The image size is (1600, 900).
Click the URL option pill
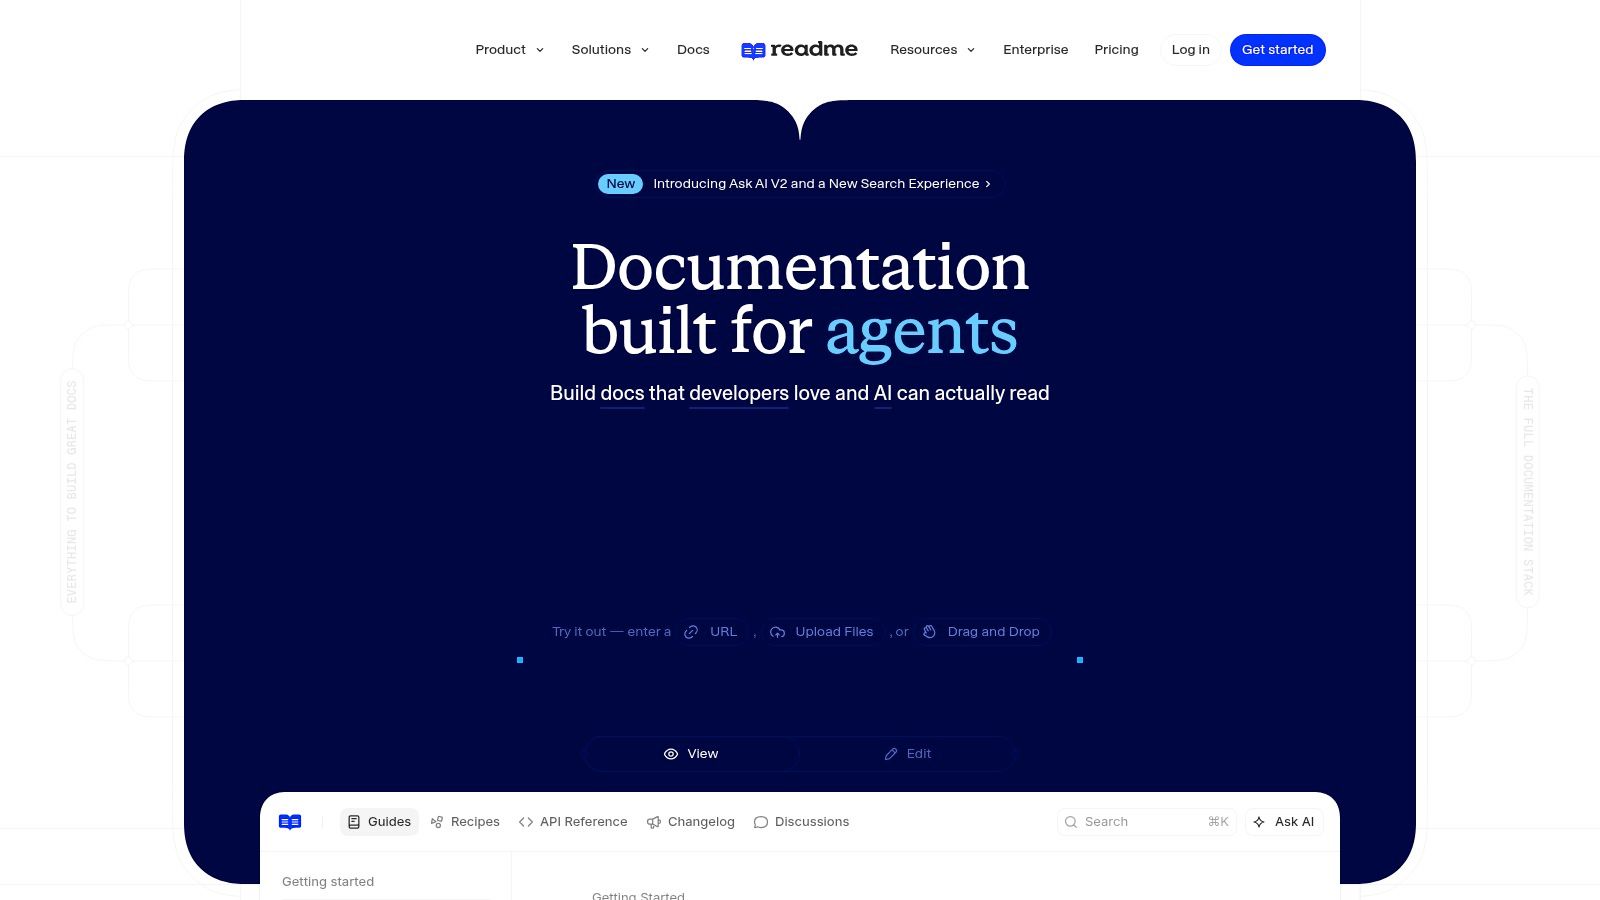coord(711,632)
